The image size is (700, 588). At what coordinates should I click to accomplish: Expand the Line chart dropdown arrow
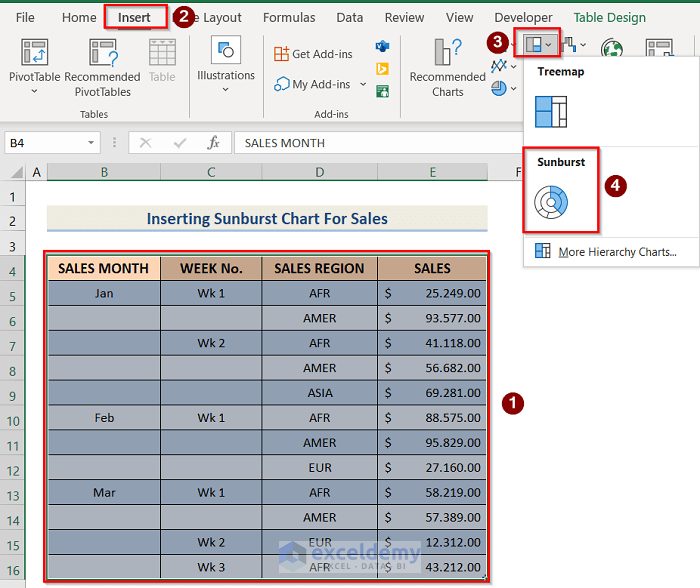click(513, 67)
